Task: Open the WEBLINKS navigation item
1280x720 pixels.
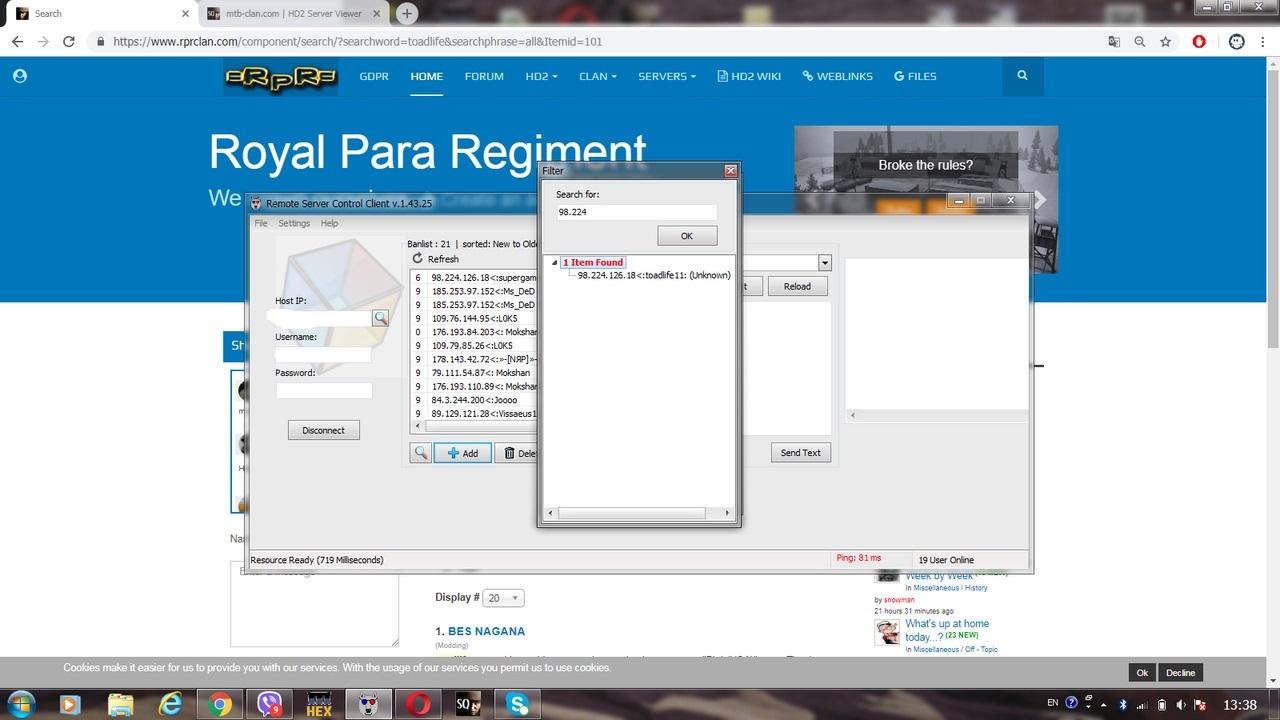Action: [x=838, y=76]
